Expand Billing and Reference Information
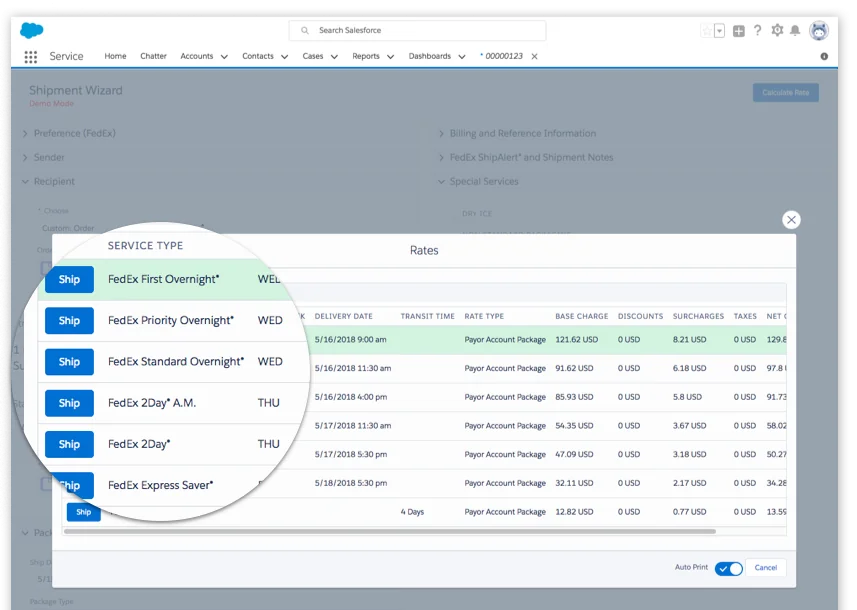 441,133
